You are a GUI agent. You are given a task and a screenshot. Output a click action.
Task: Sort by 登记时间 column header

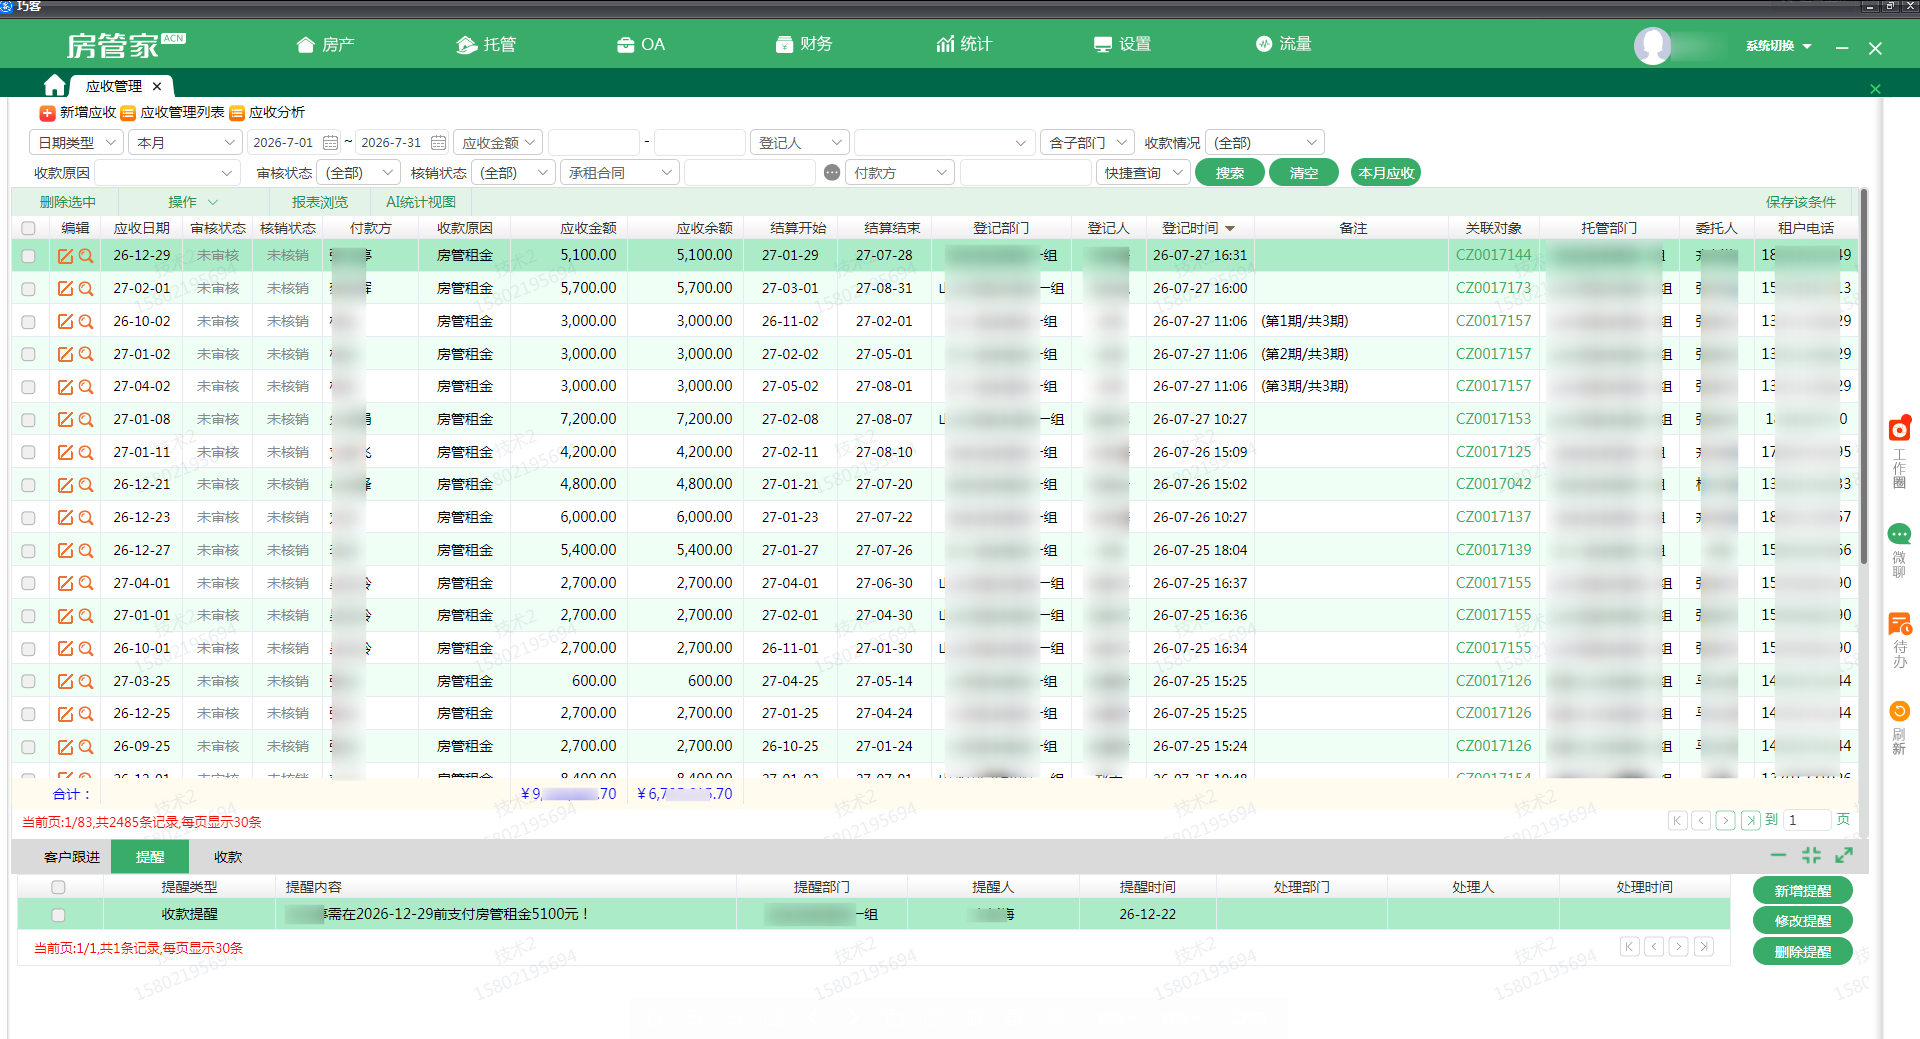coord(1198,228)
